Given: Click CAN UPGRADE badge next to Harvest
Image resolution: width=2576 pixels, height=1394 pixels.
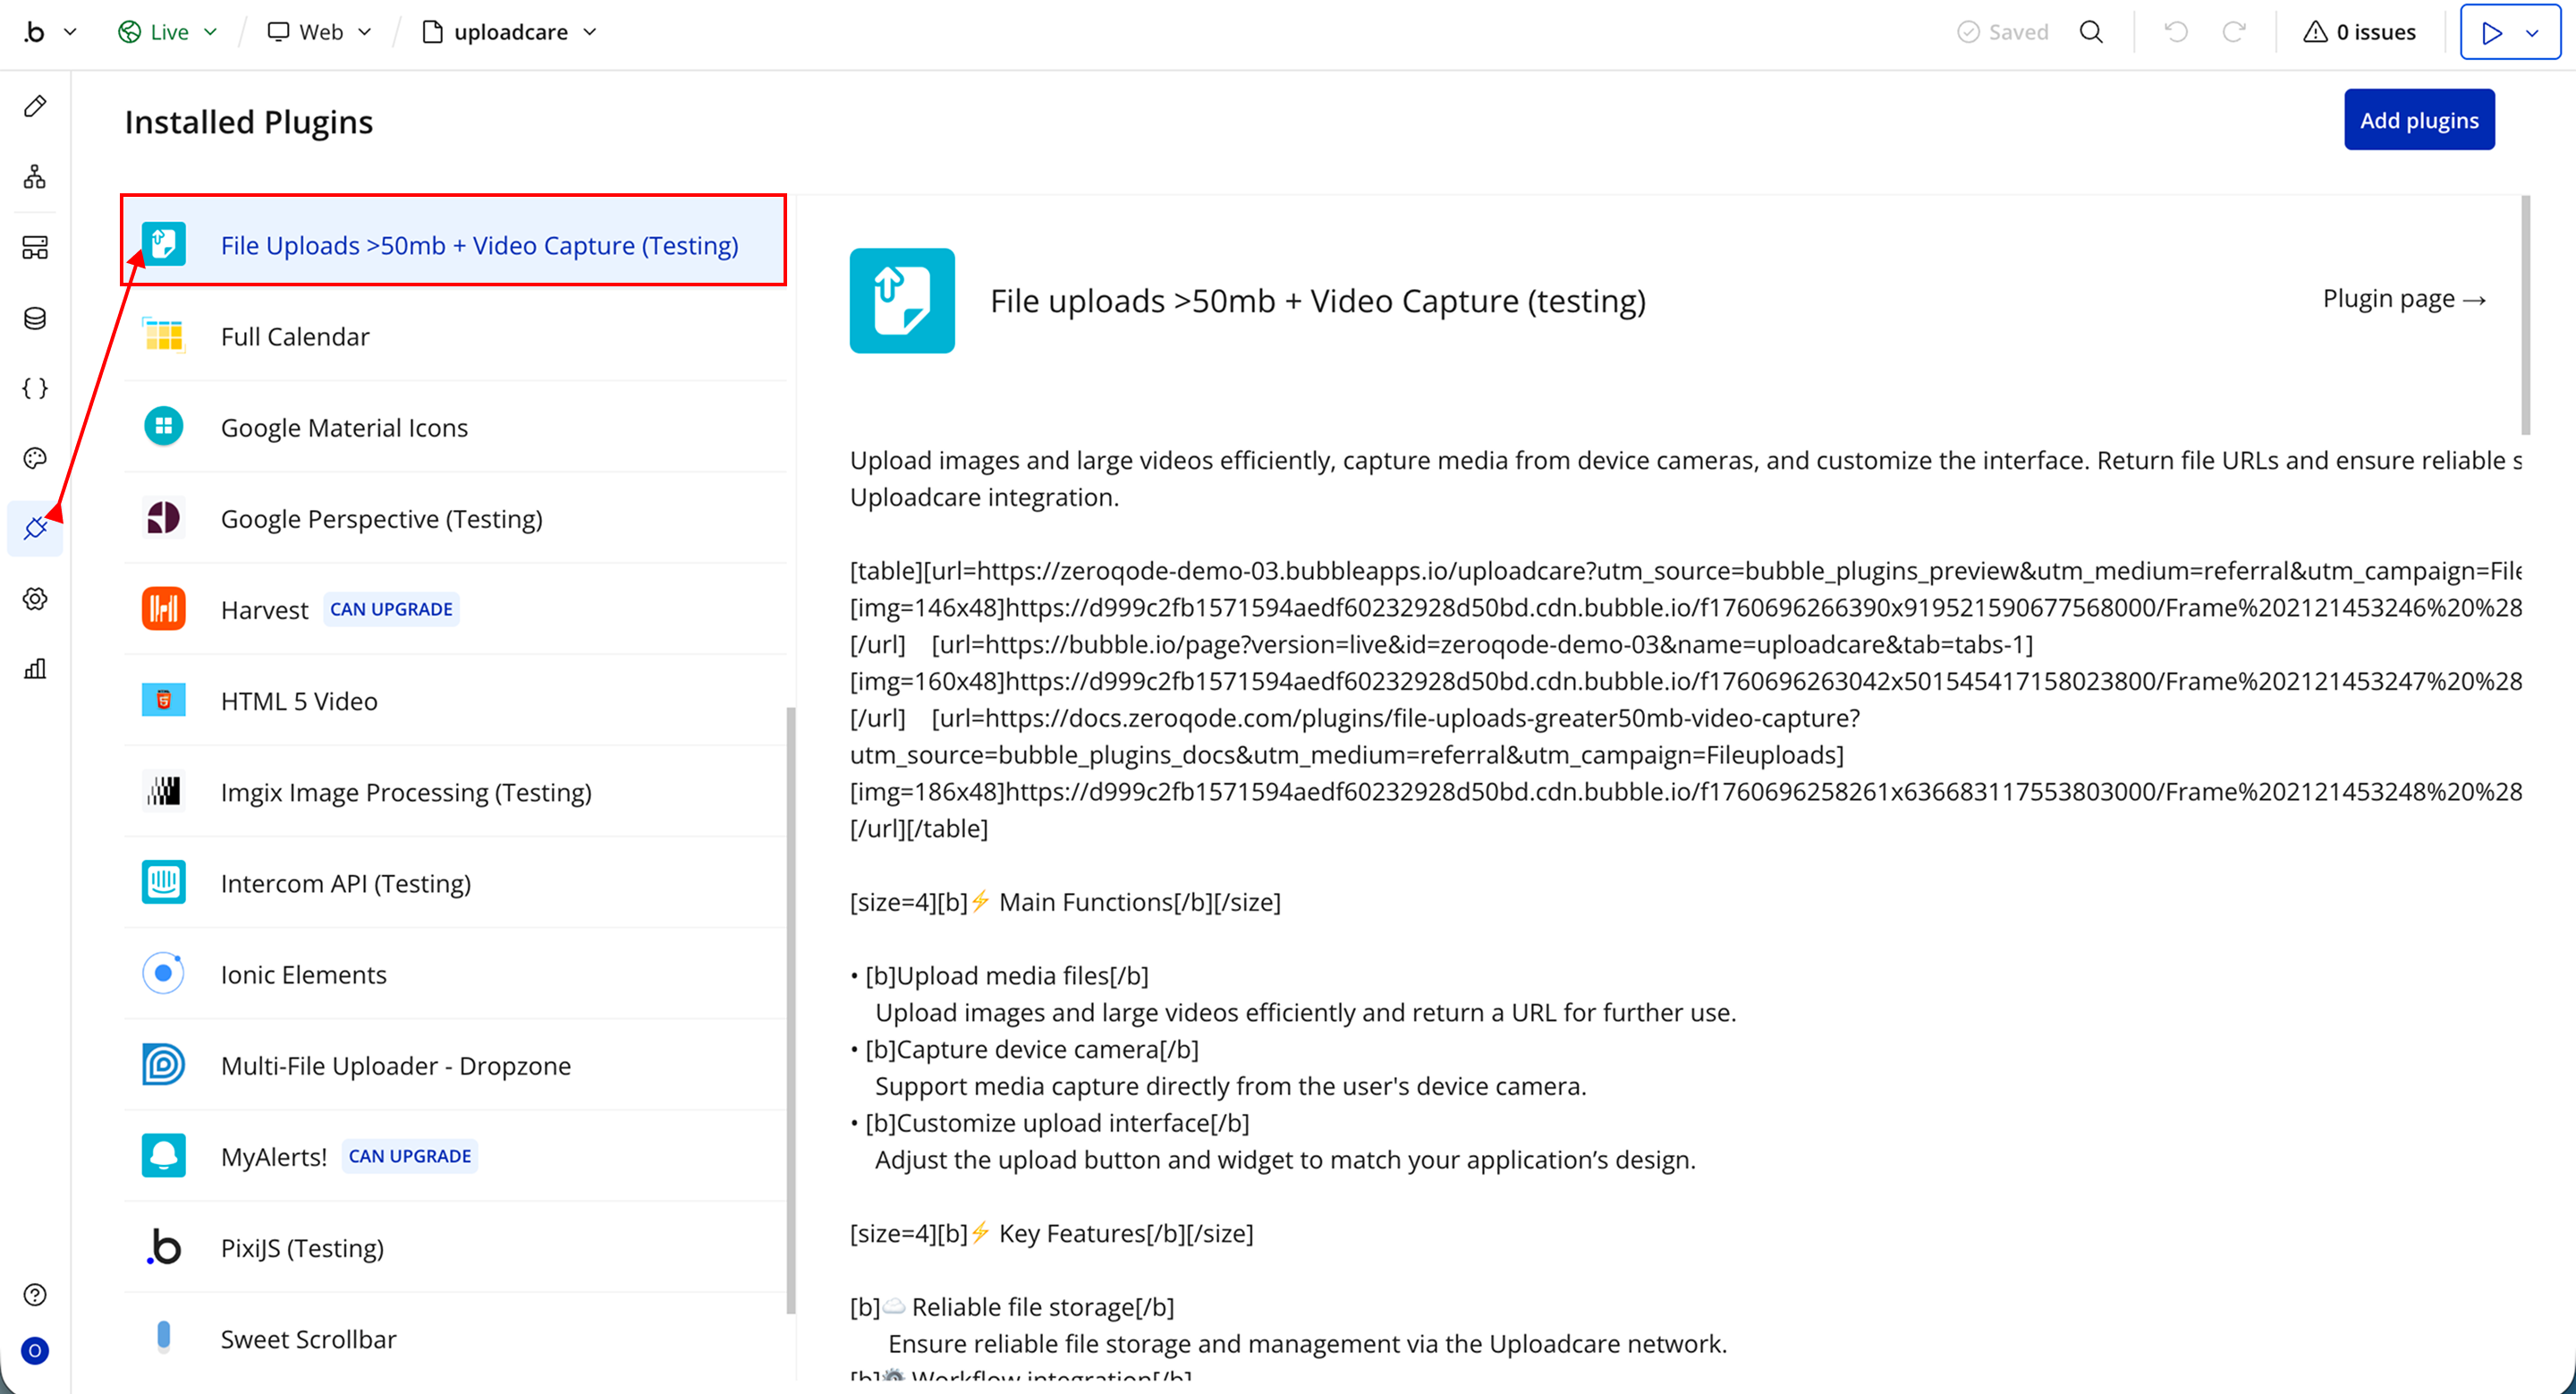Looking at the screenshot, I should pos(391,609).
